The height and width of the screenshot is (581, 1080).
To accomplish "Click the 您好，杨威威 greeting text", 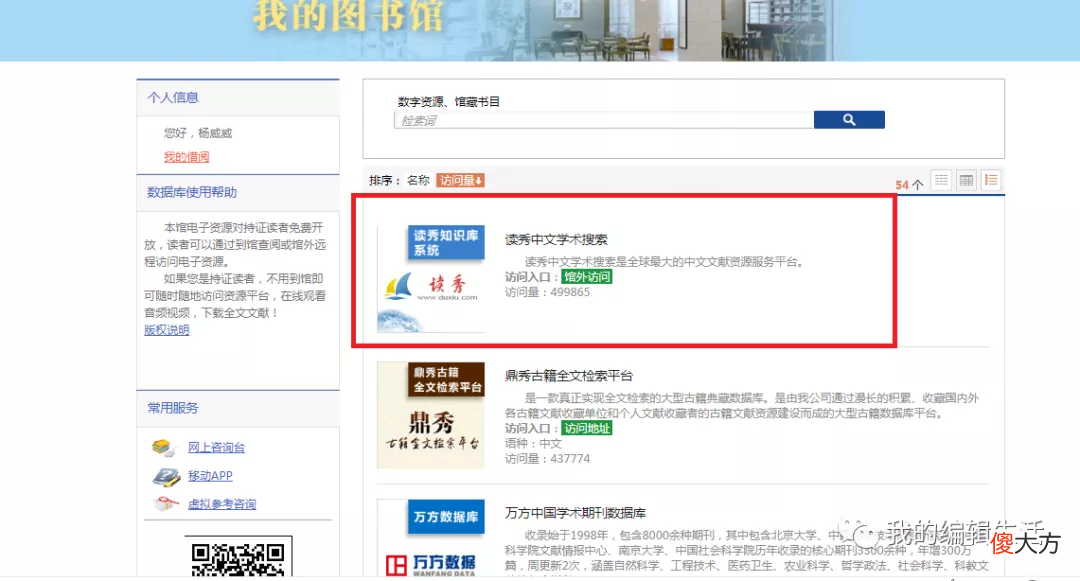I will tap(198, 133).
